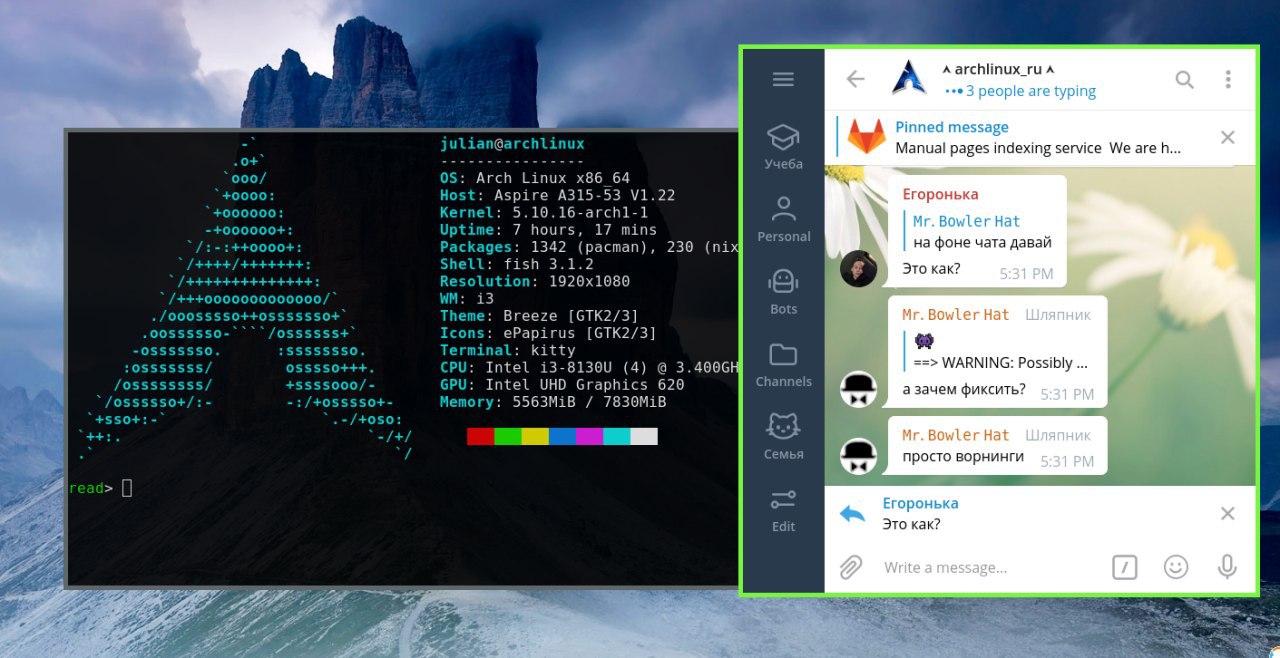Click 'Uptime: 7 hours, 17 mins' in terminal

pos(549,230)
